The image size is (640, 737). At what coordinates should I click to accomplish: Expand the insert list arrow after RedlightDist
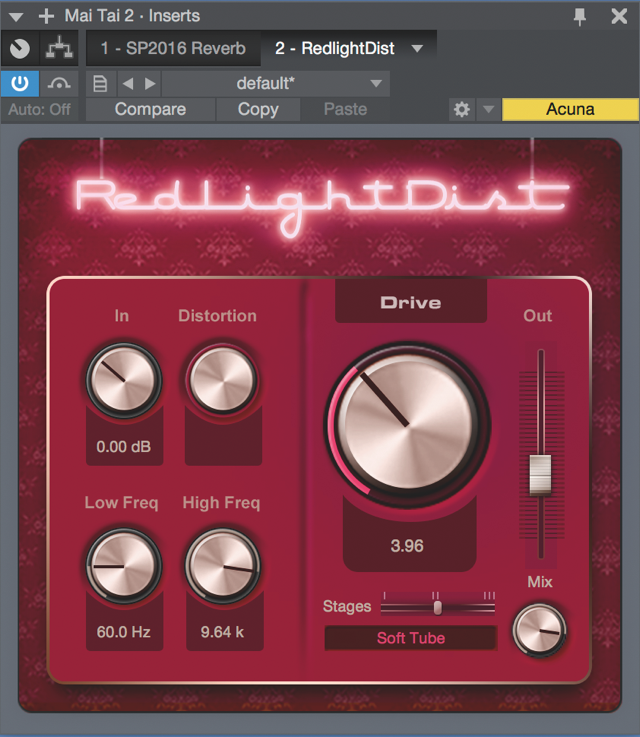[417, 48]
